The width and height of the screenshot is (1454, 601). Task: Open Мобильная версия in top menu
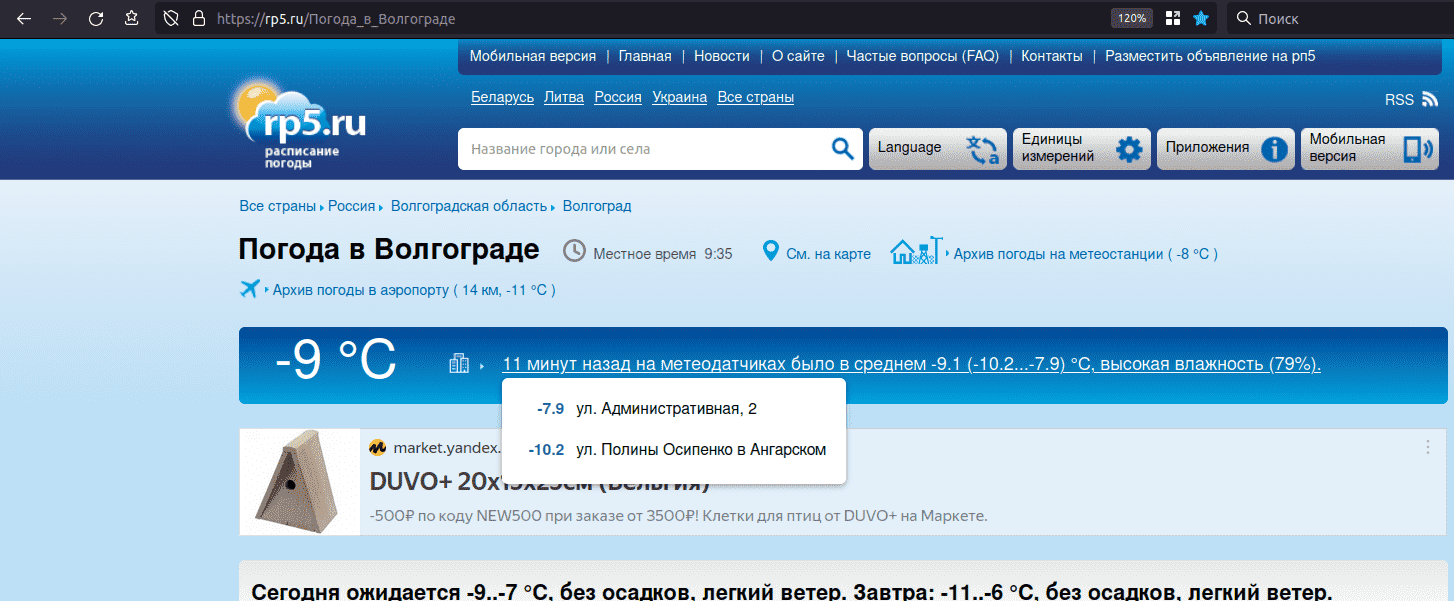[x=533, y=56]
